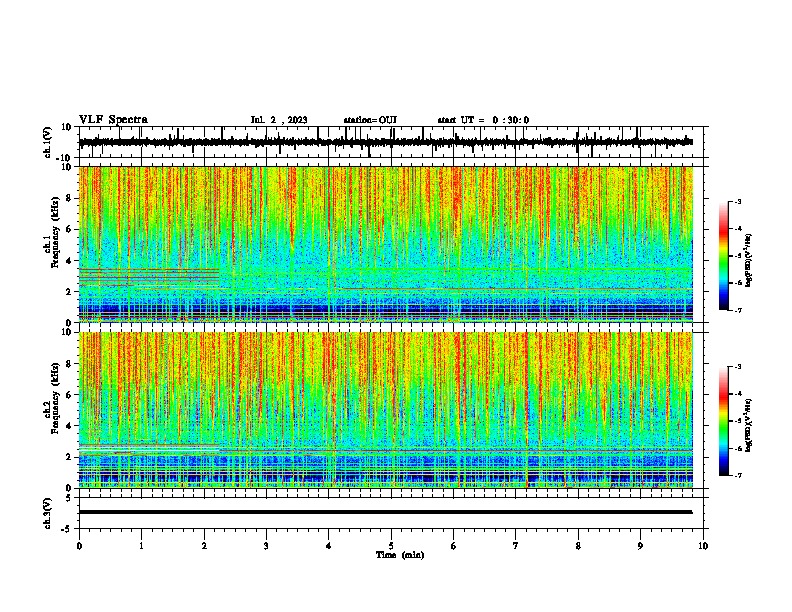792x612 pixels.
Task: Select the Jul 2, 2023 date label
Action: pyautogui.click(x=279, y=120)
